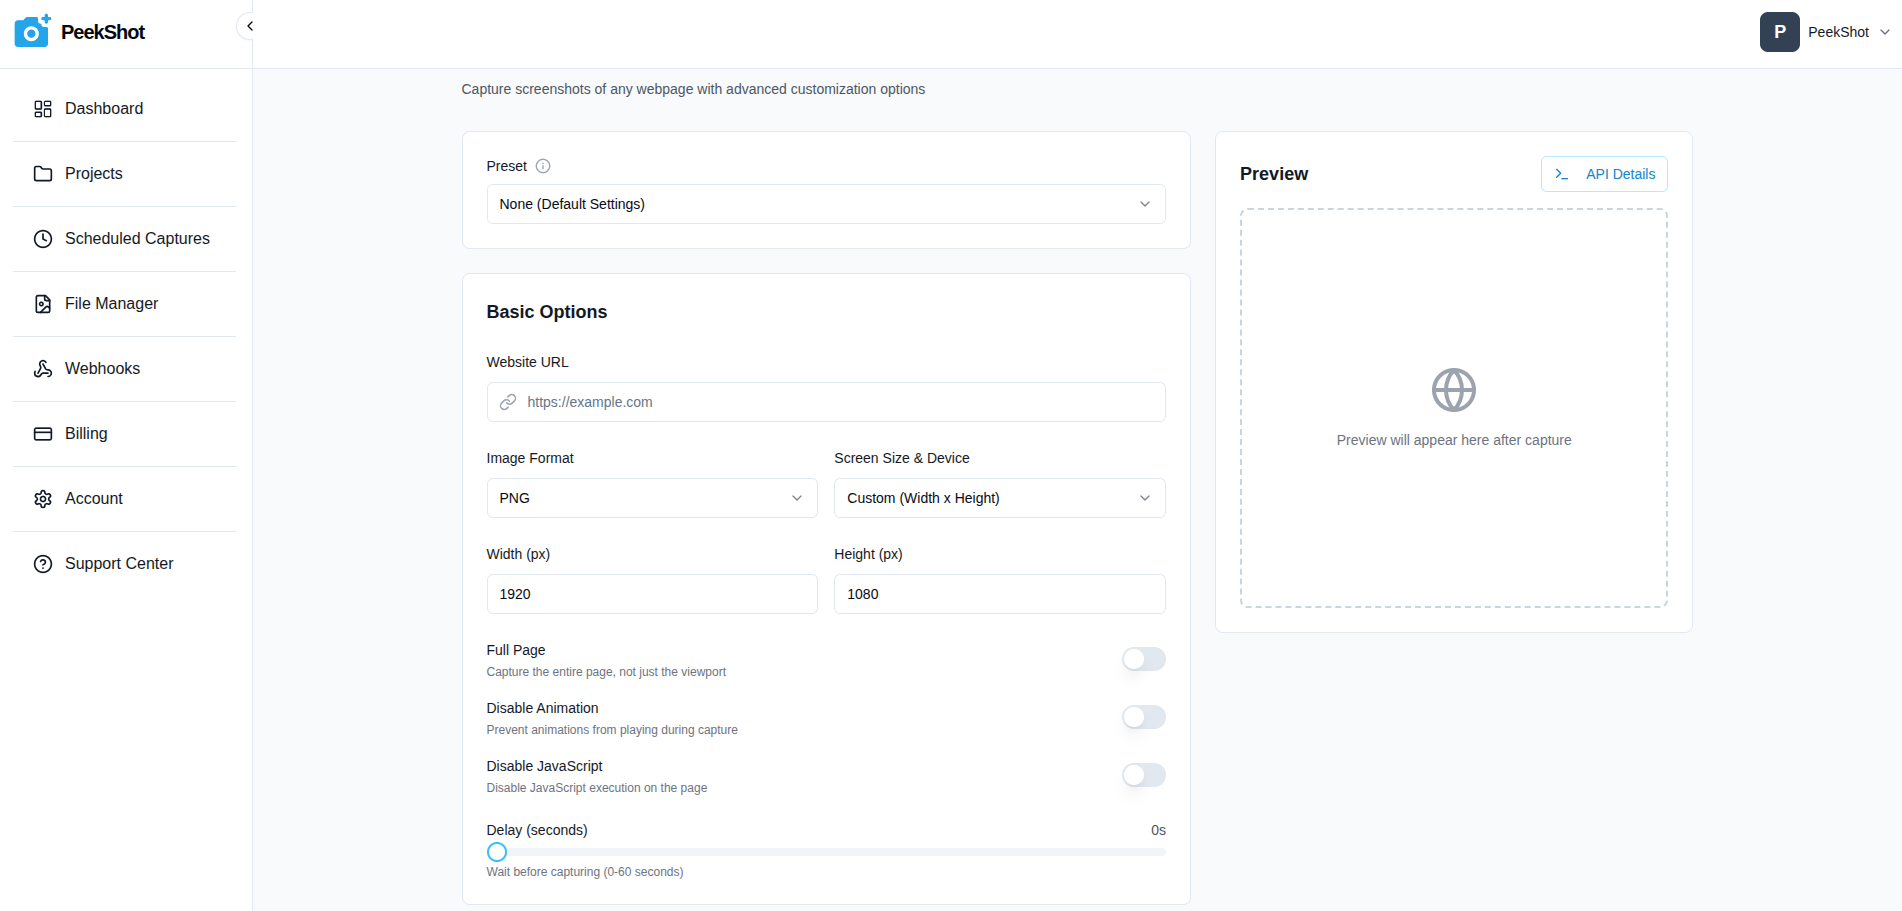
Task: Turn on Disable Animation switch
Action: click(x=1143, y=717)
